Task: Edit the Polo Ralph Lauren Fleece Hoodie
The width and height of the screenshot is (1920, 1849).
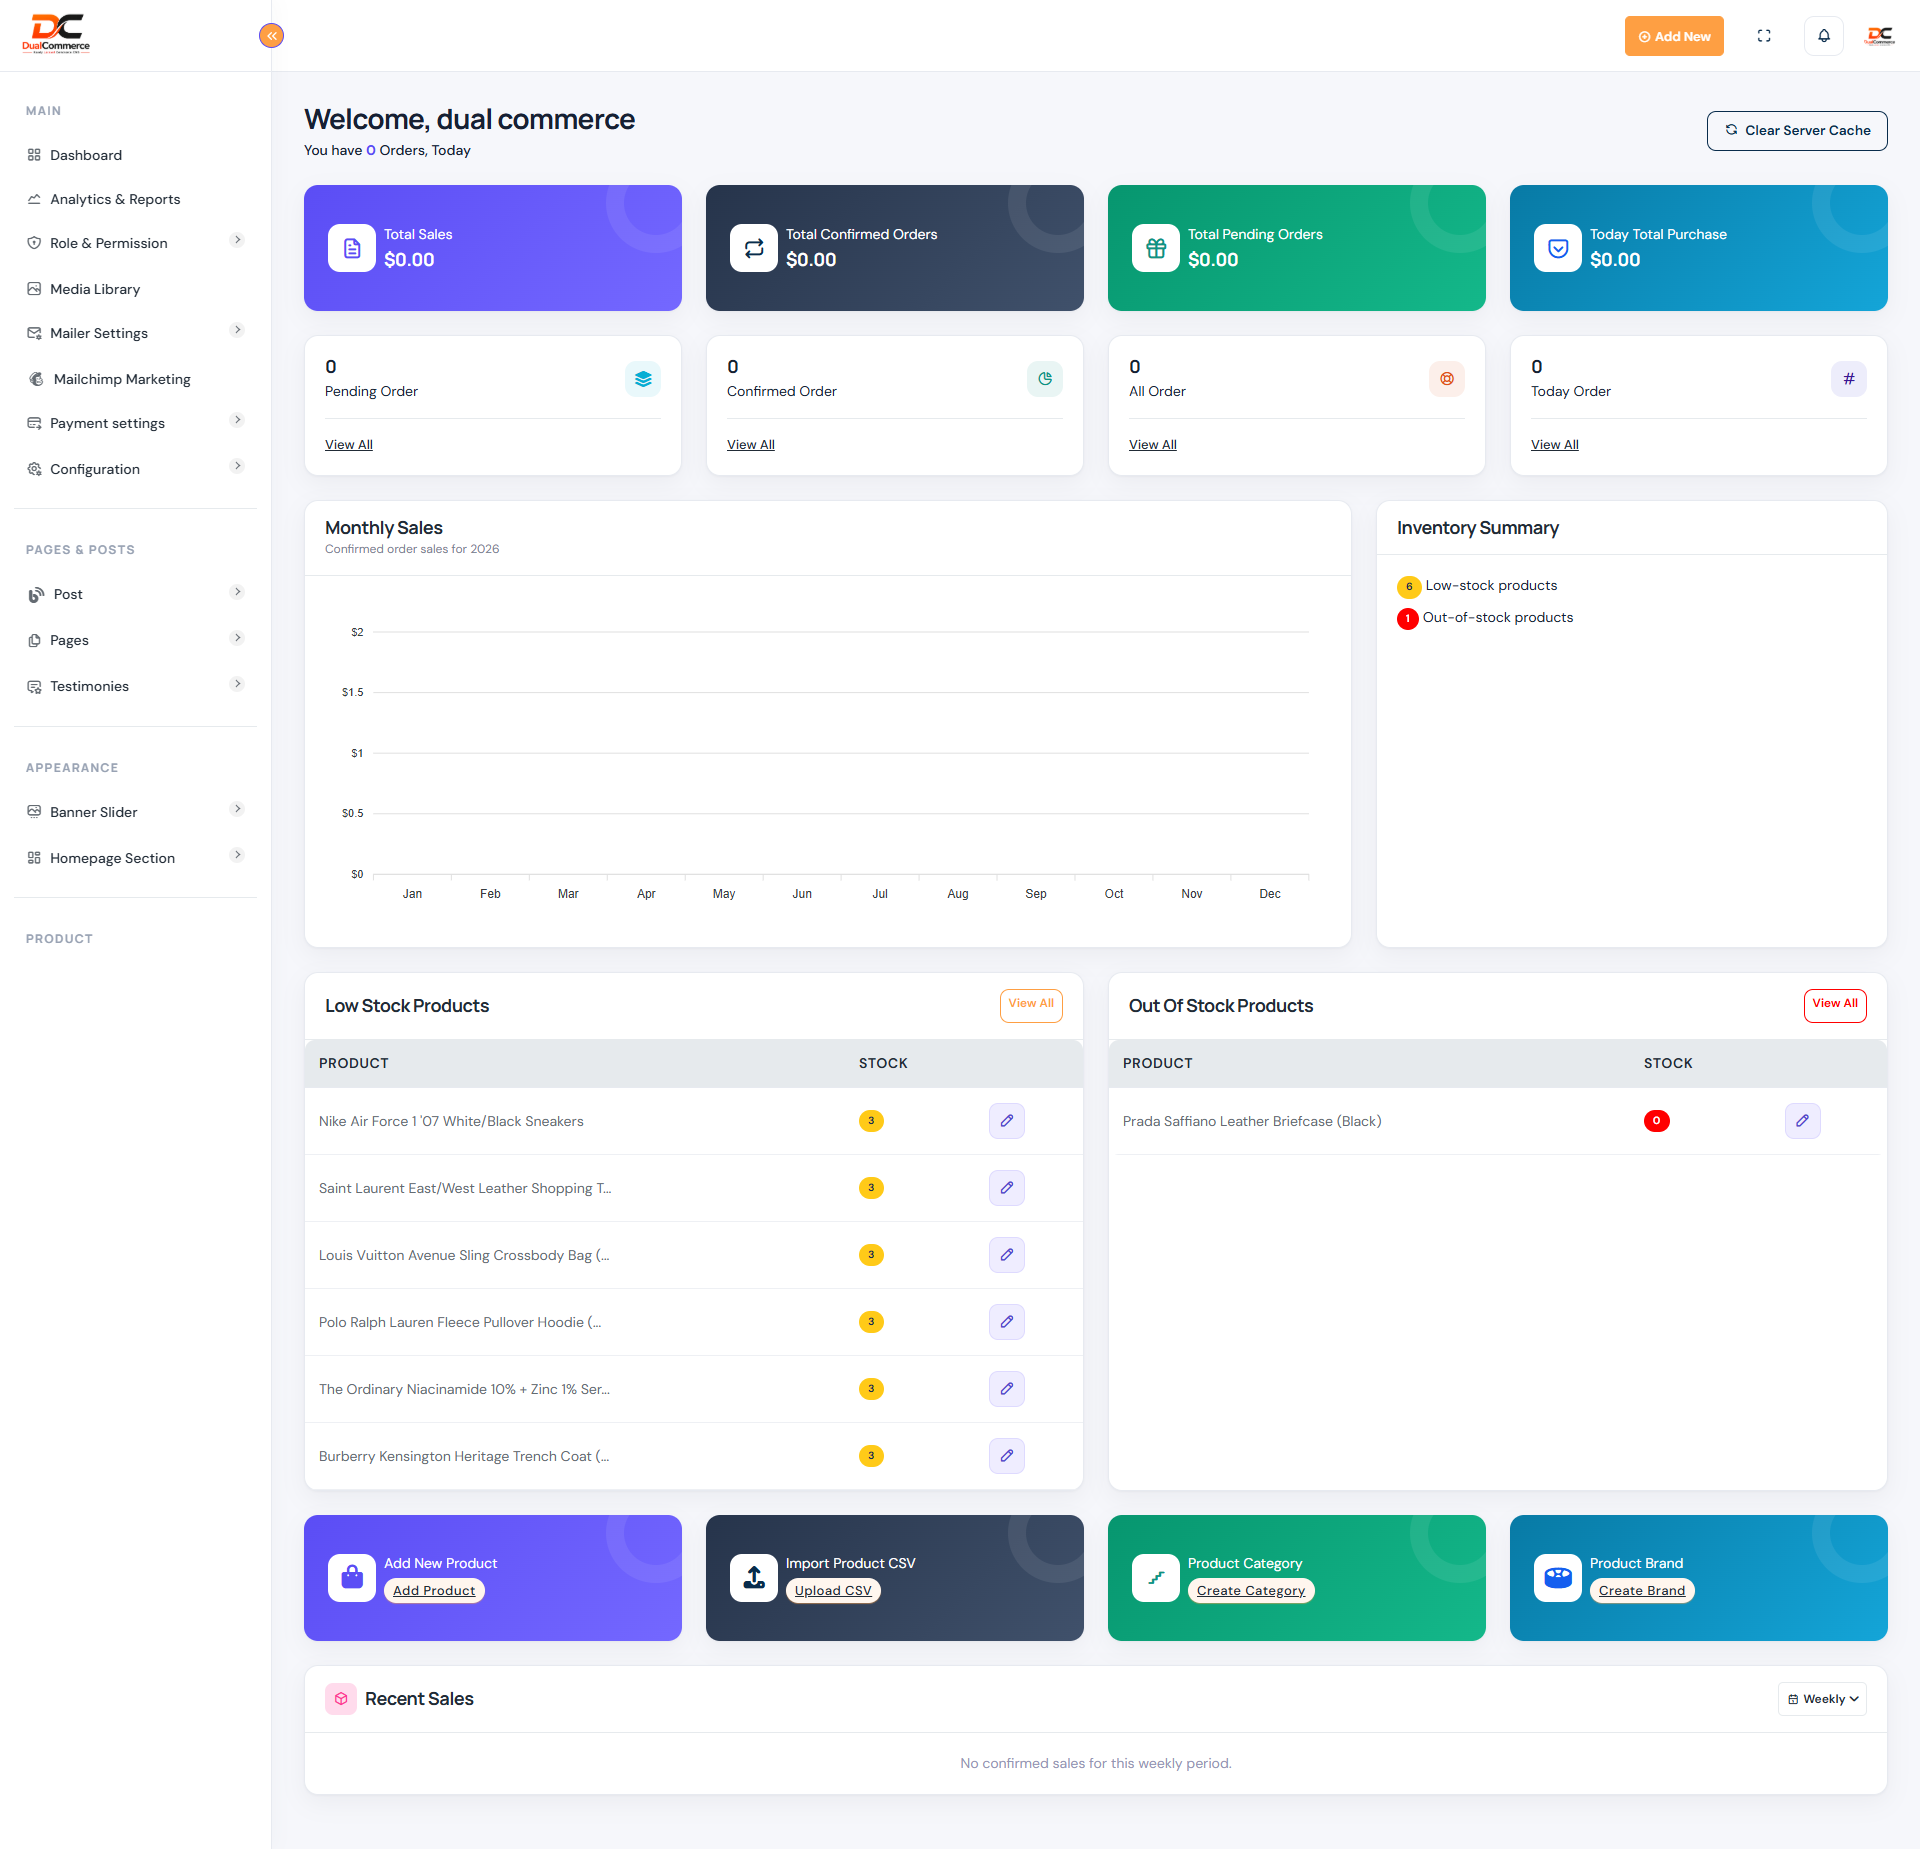Action: click(x=1007, y=1322)
